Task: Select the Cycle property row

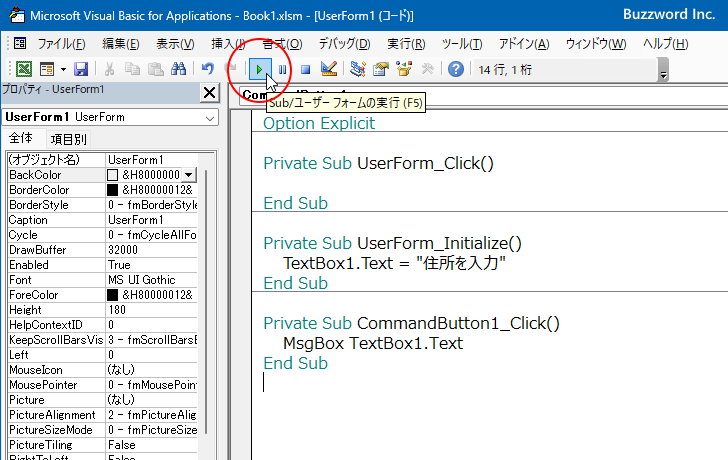Action: pyautogui.click(x=102, y=235)
